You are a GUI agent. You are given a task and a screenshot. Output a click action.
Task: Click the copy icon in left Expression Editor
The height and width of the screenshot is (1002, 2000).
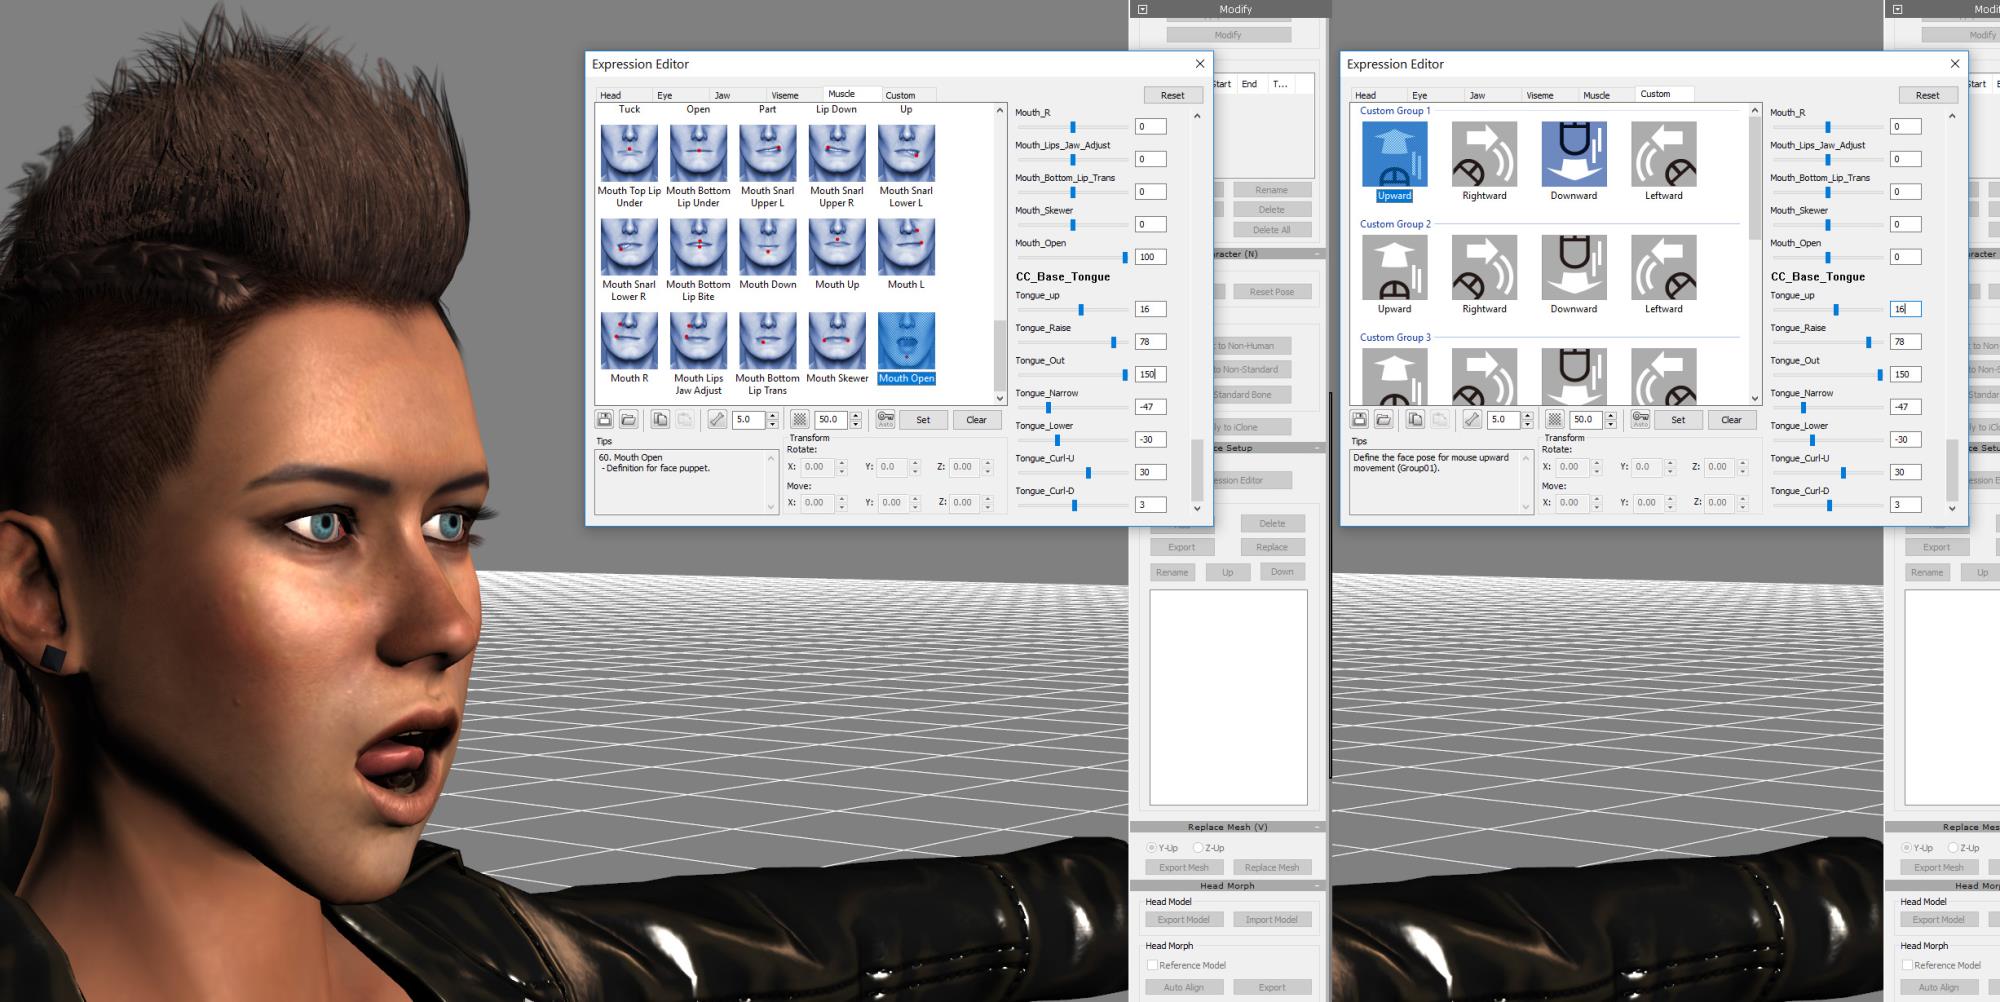(x=660, y=420)
